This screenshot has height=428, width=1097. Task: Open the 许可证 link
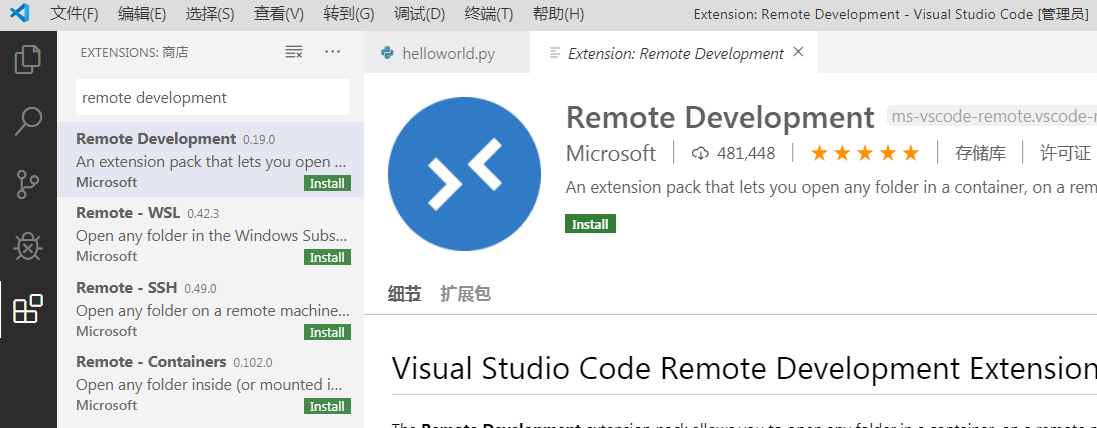coord(1066,153)
